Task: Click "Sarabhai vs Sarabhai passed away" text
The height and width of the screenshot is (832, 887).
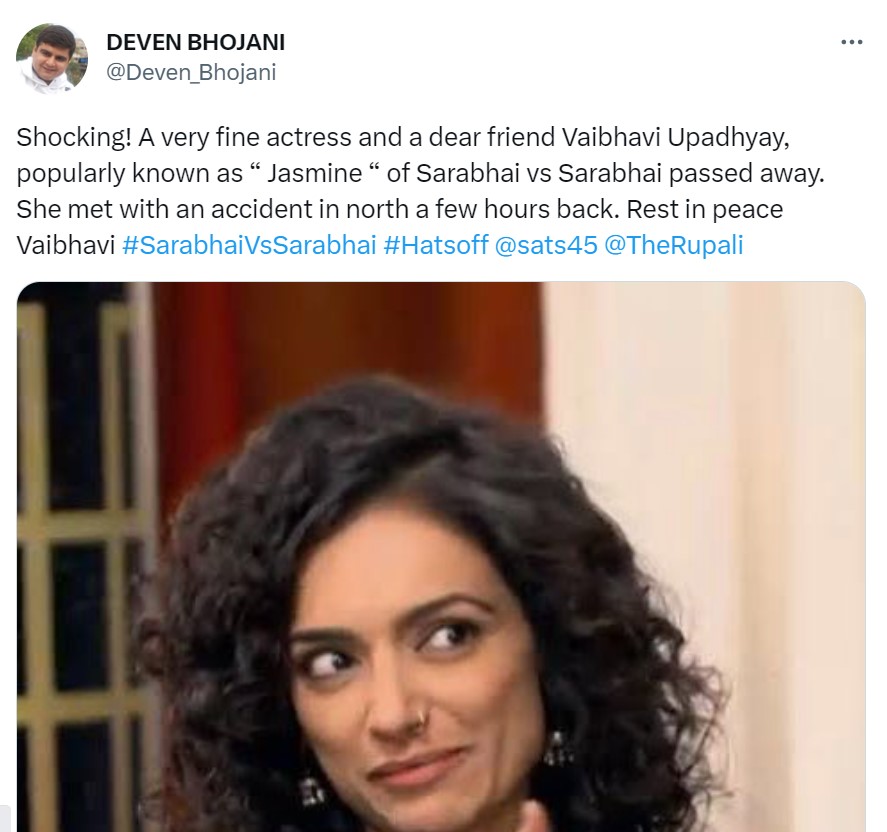Action: coord(621,173)
